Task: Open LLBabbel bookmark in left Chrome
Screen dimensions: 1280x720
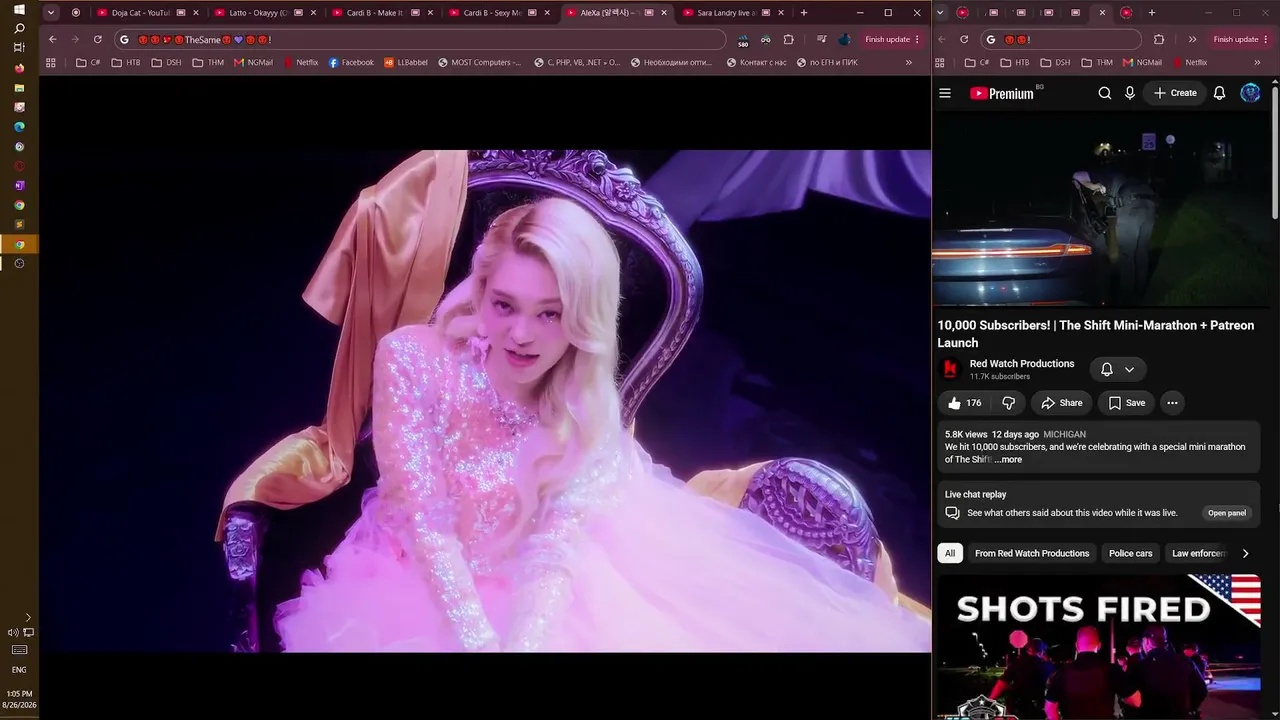Action: (x=406, y=62)
